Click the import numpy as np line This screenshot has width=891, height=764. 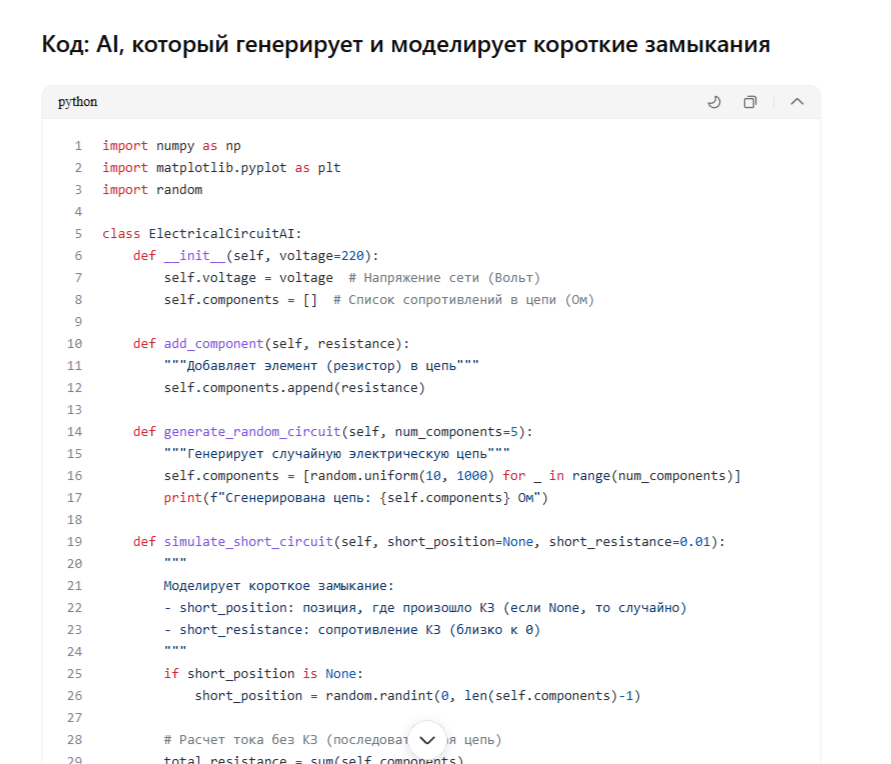pos(171,146)
